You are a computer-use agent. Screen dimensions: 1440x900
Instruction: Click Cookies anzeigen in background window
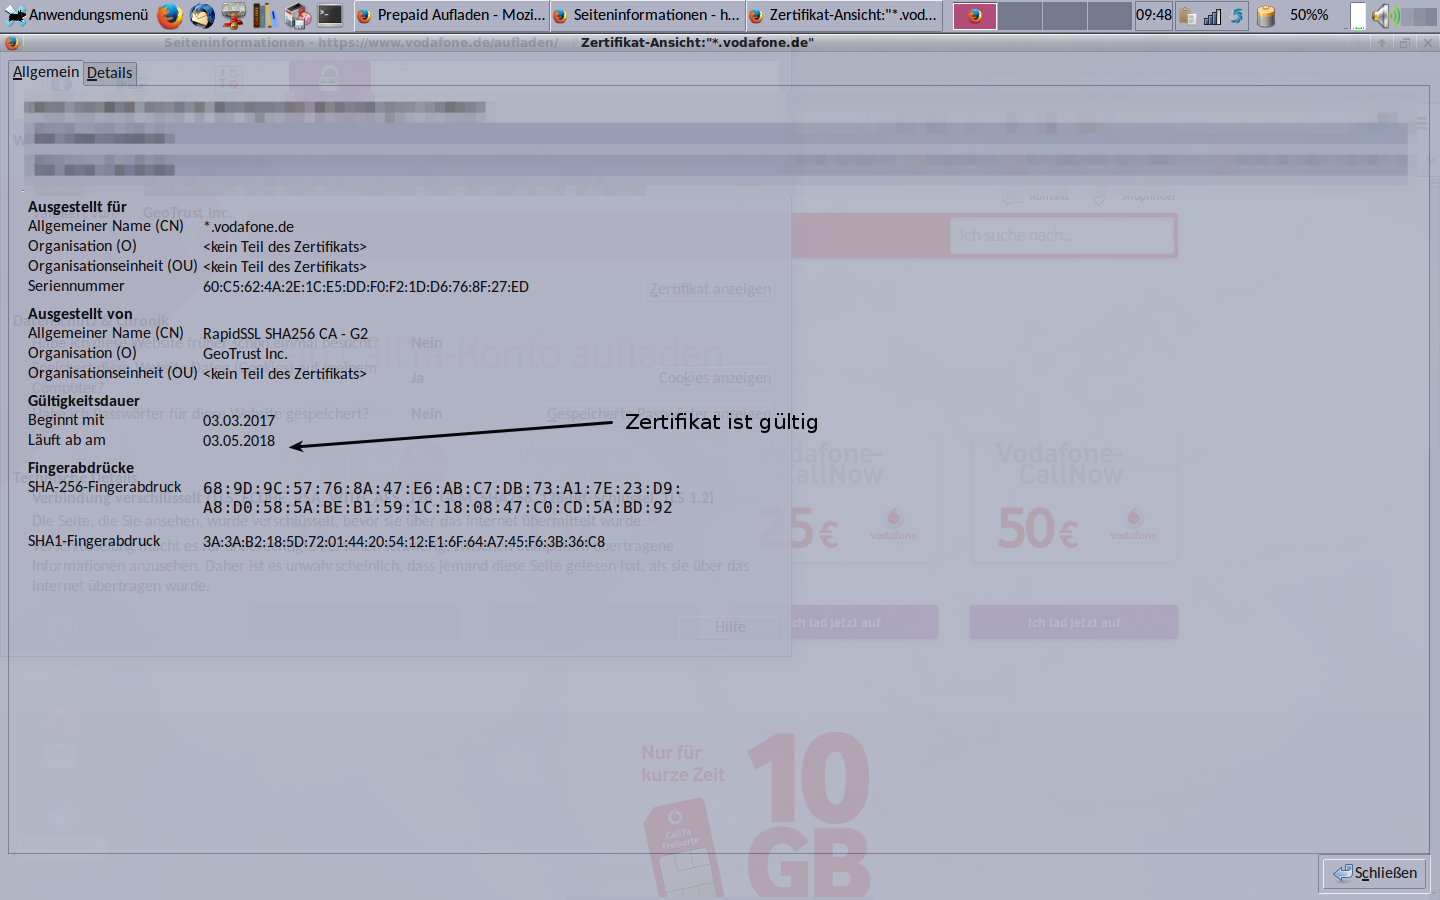tap(715, 378)
